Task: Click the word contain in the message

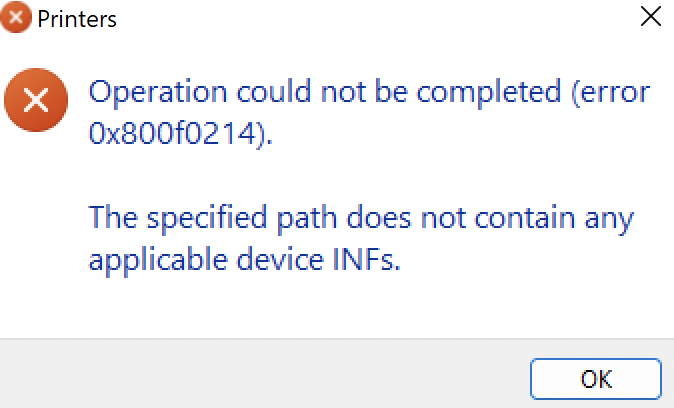Action: pyautogui.click(x=525, y=218)
